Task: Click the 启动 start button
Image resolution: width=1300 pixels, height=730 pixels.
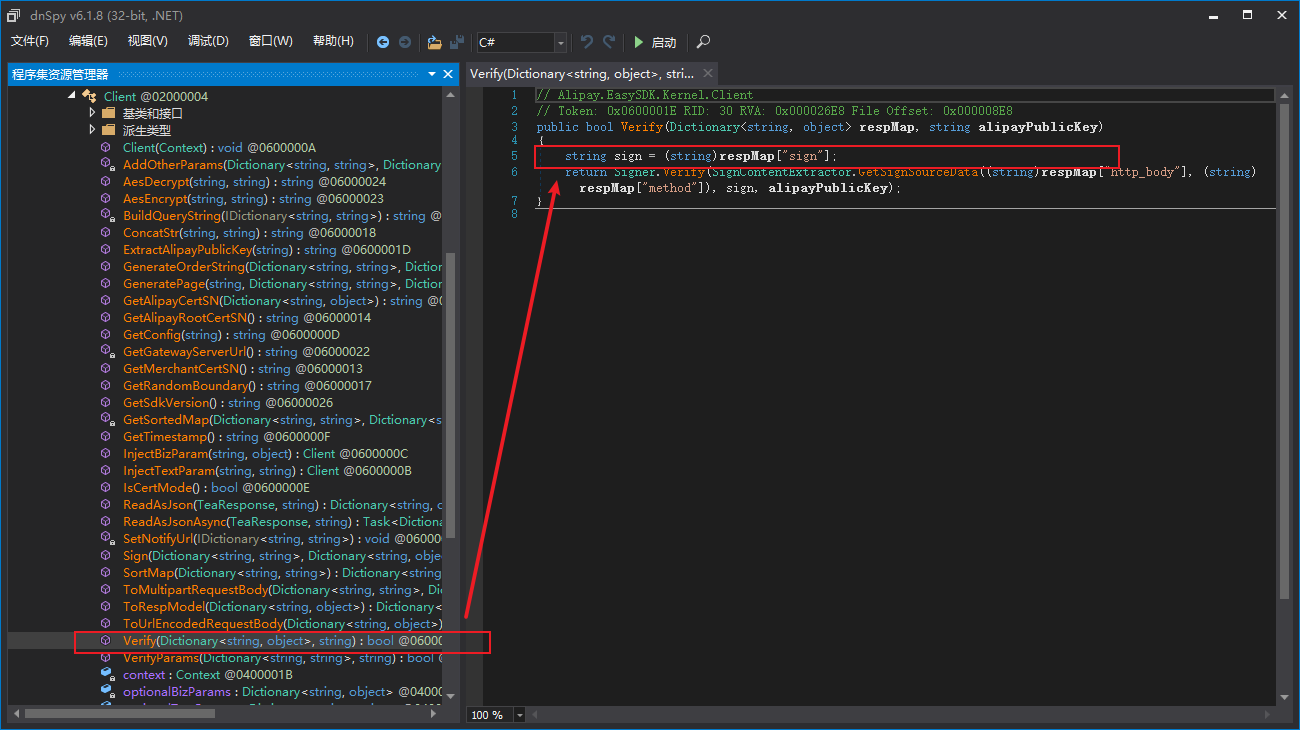Action: click(655, 42)
